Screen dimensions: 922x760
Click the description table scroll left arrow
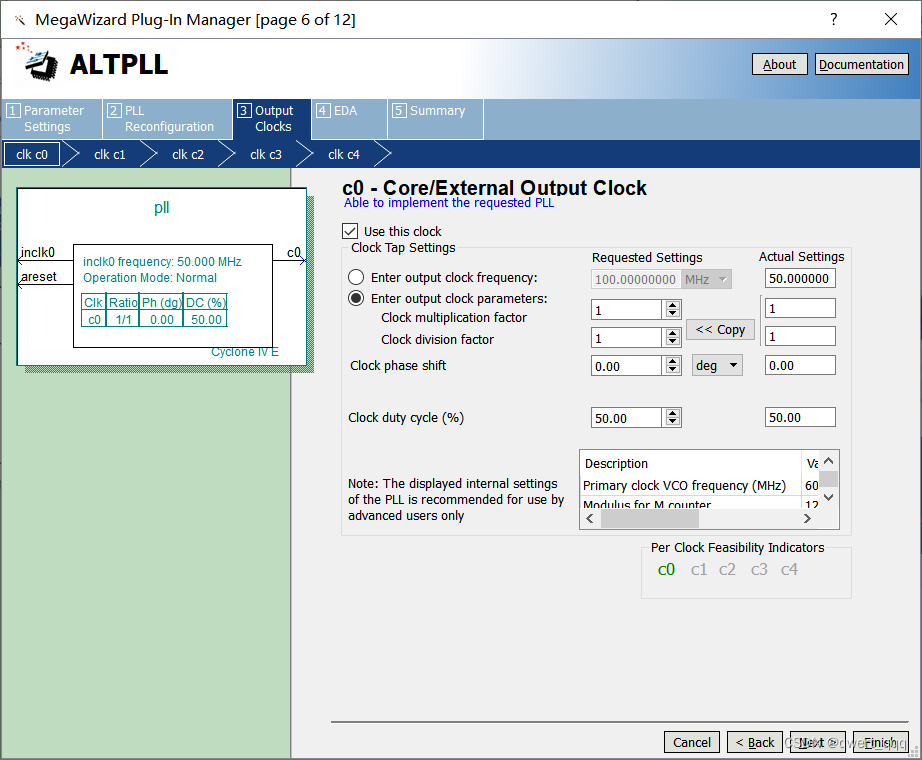point(590,518)
